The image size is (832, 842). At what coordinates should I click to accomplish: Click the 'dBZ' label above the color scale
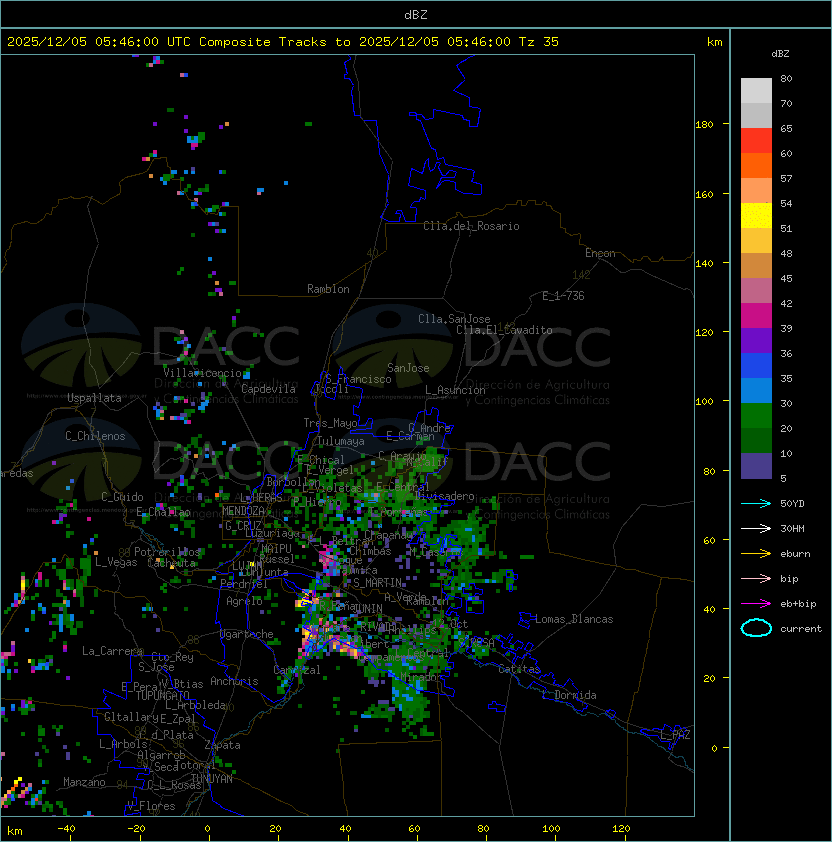pos(780,54)
